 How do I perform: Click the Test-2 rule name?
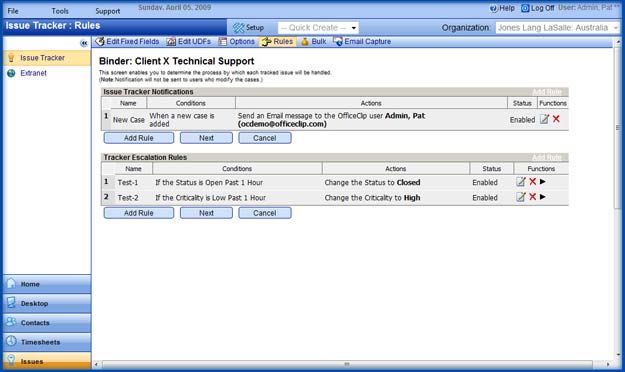click(x=128, y=198)
